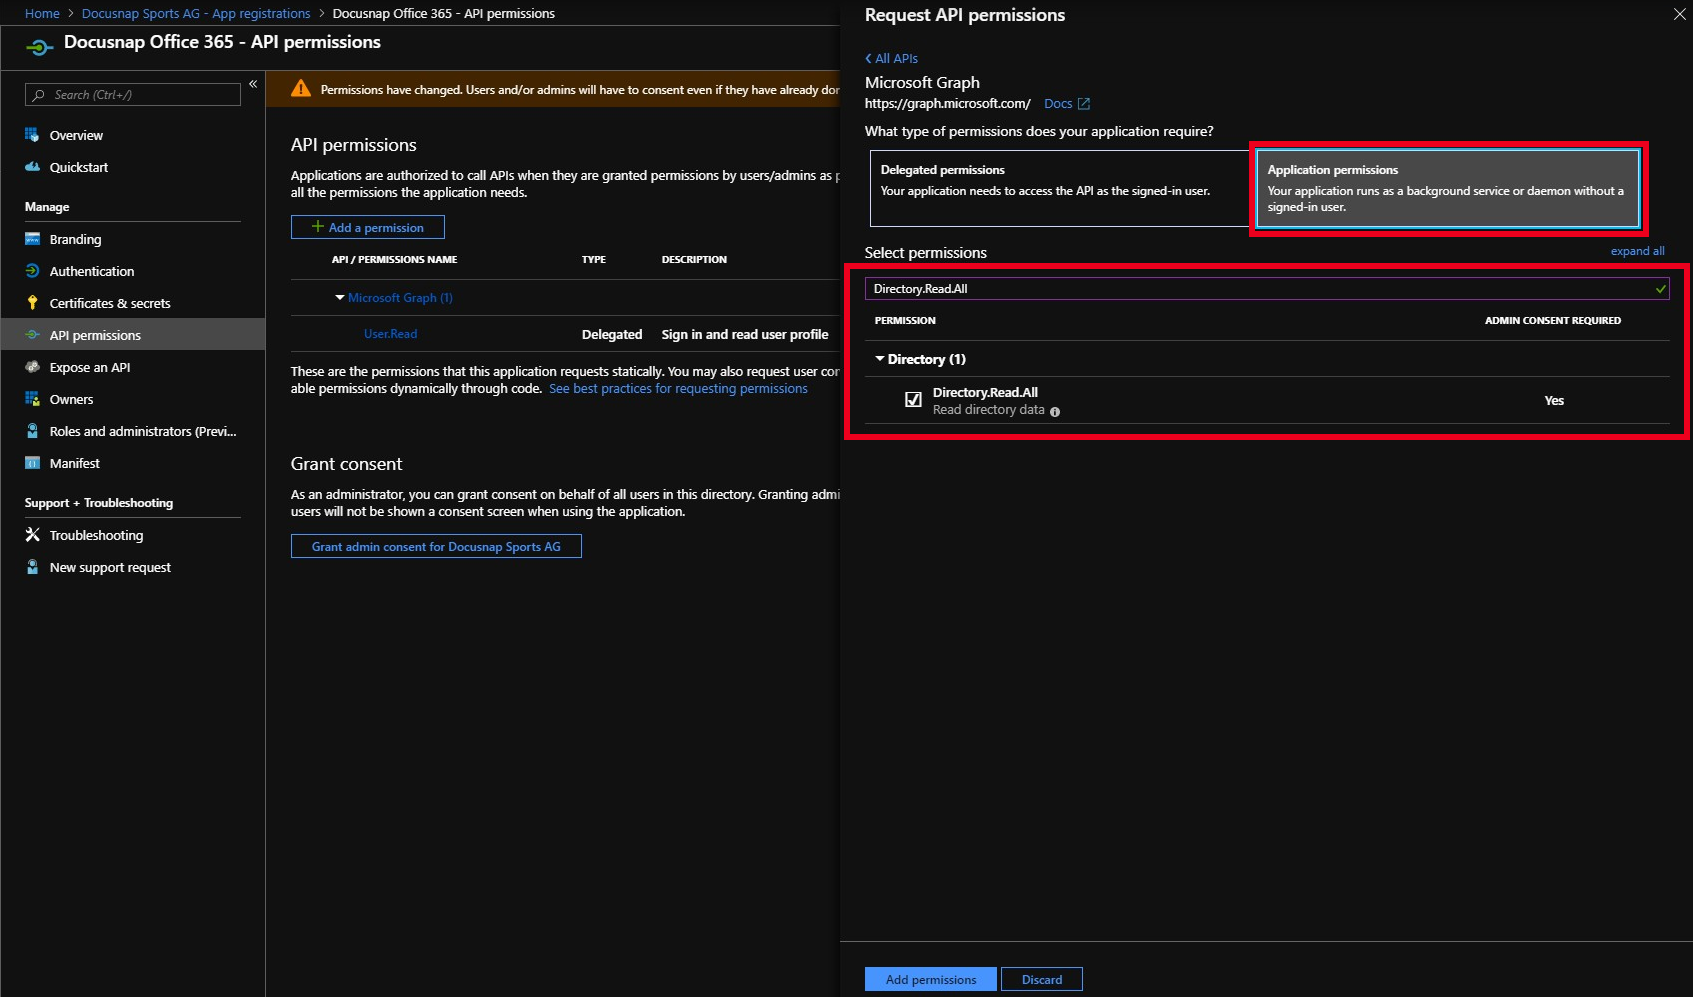
Task: Click the API / PERMISSIONS NAME column header
Action: 394,260
